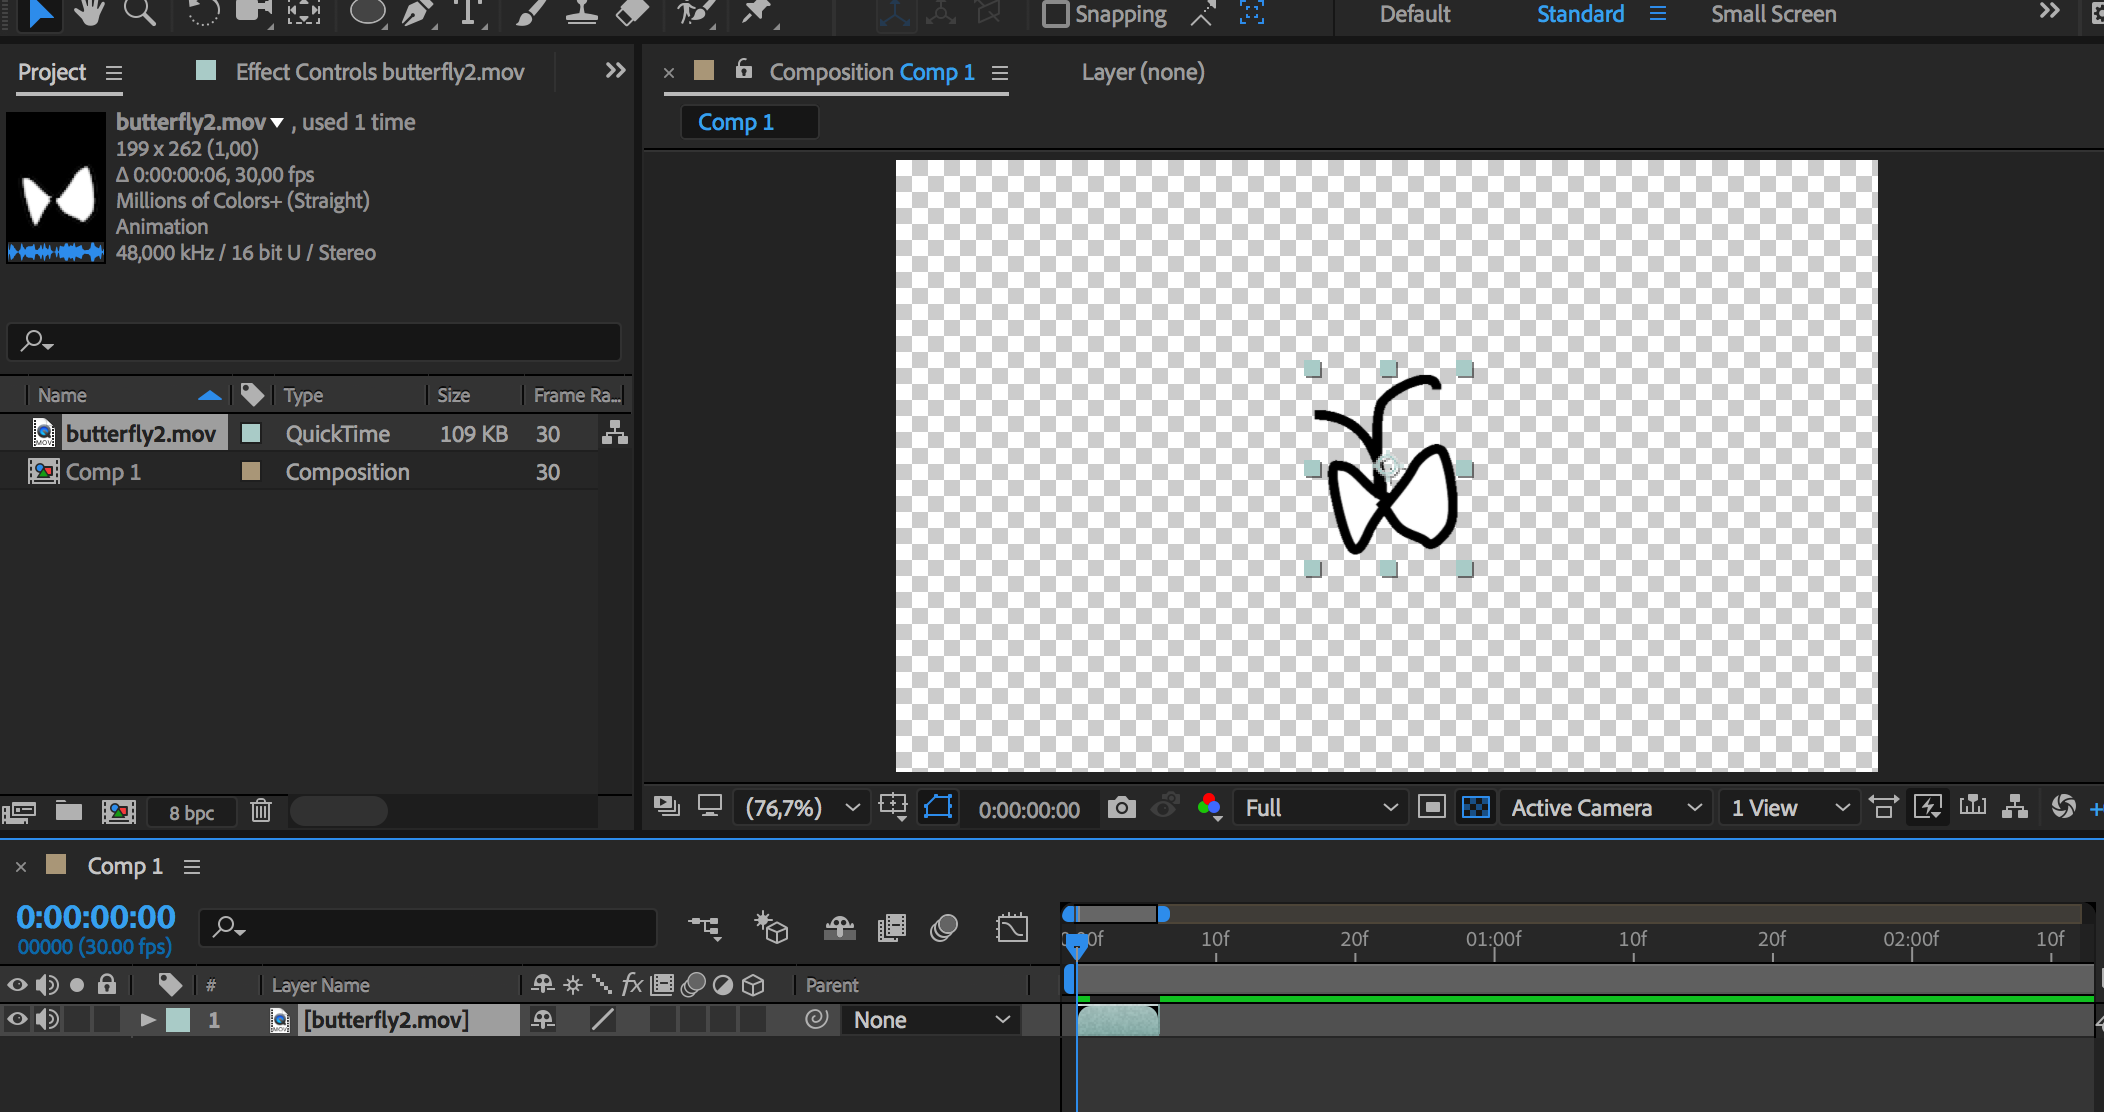Click the butterfly2.mov label color swatch
The image size is (2104, 1112).
coord(251,433)
